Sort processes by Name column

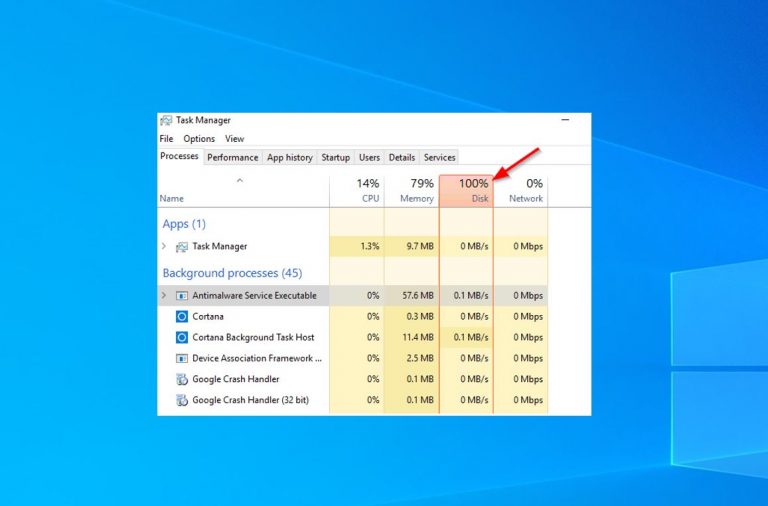pos(243,191)
